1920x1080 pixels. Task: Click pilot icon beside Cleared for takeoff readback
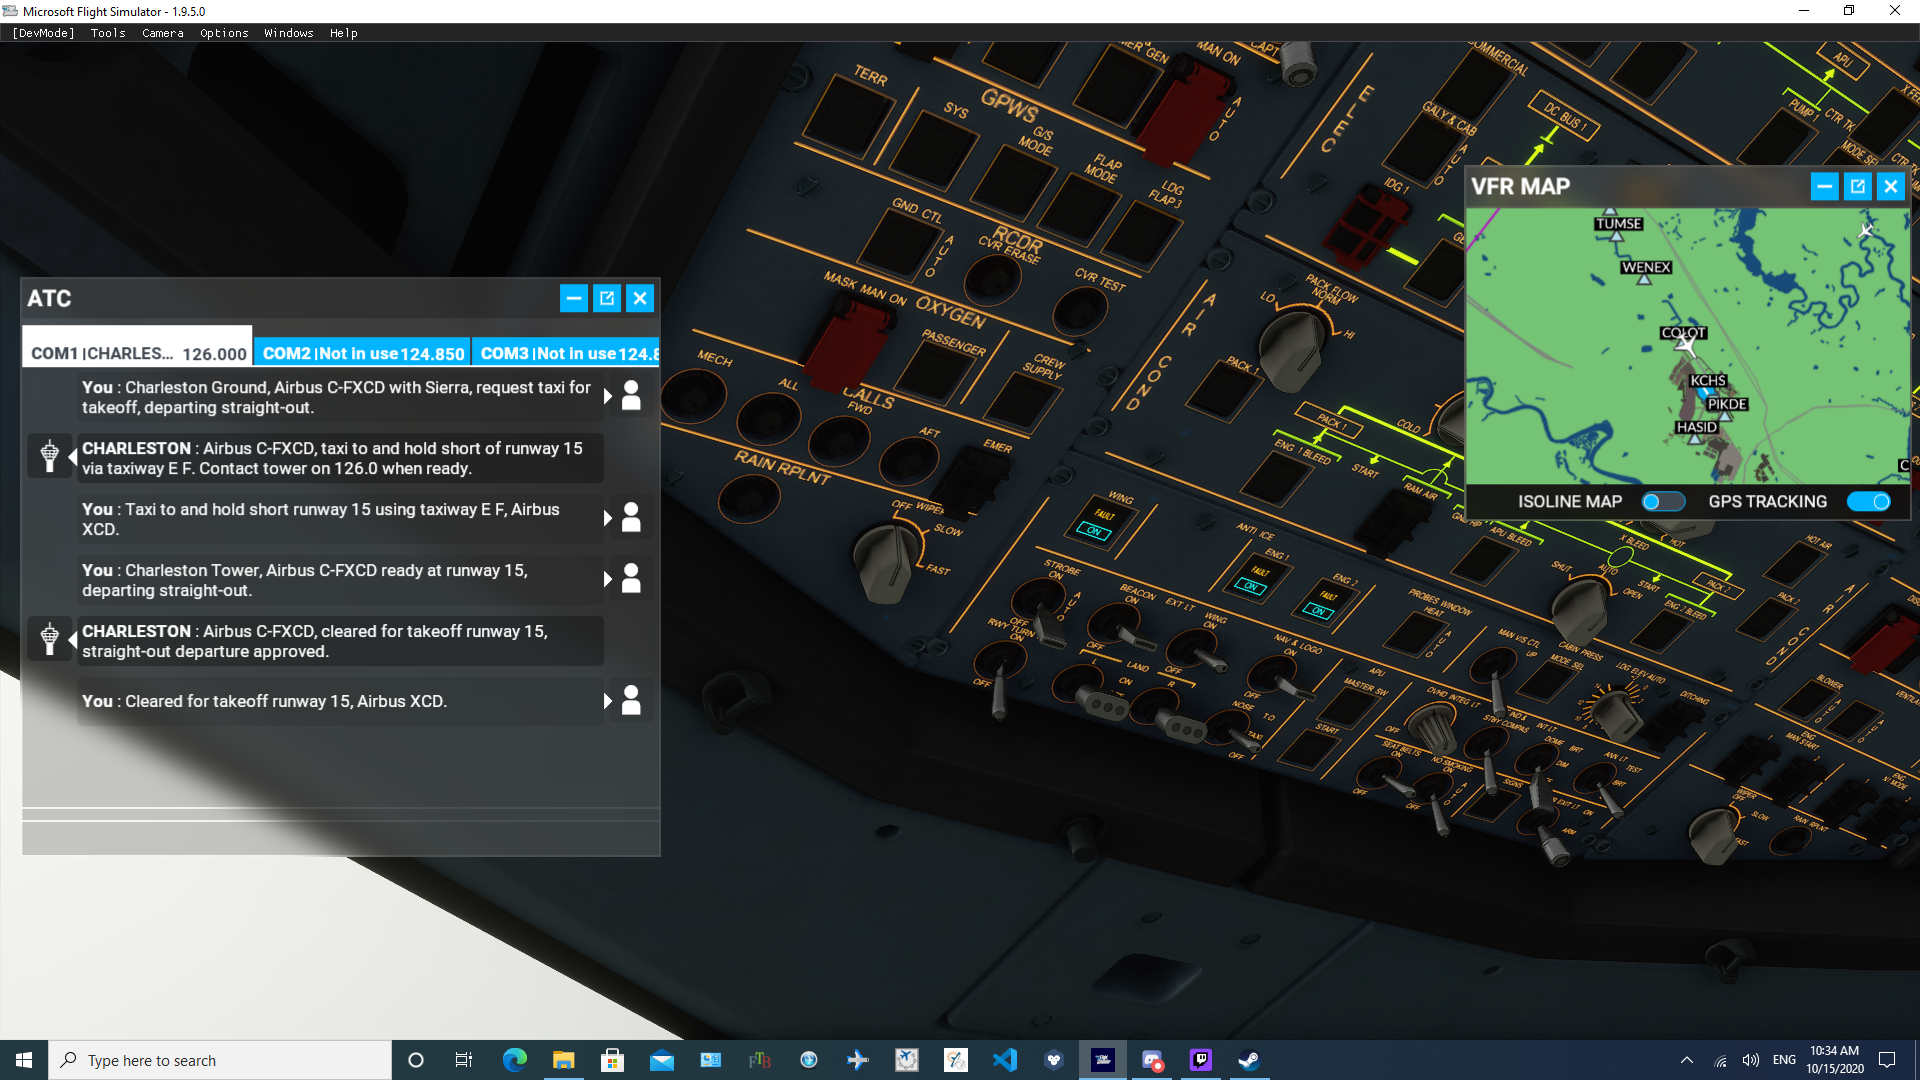[x=631, y=701]
